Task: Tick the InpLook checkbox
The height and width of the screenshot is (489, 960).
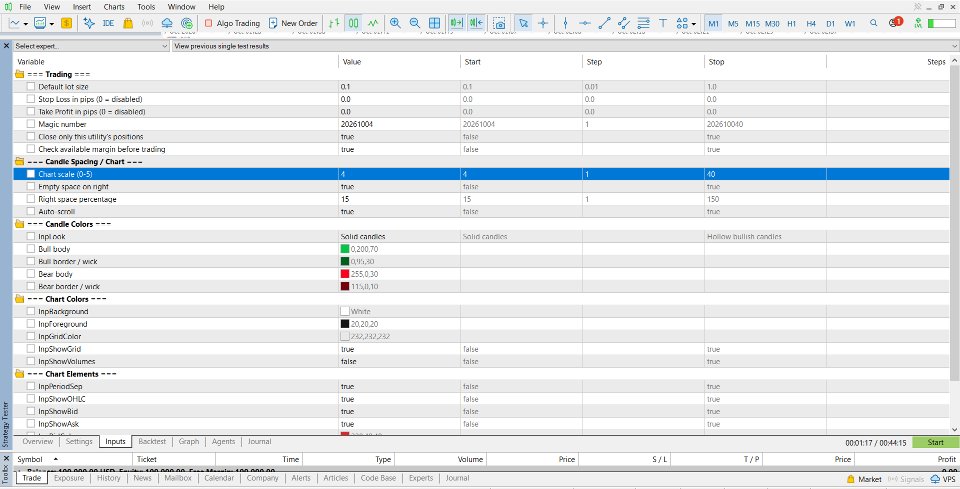Action: coord(31,237)
